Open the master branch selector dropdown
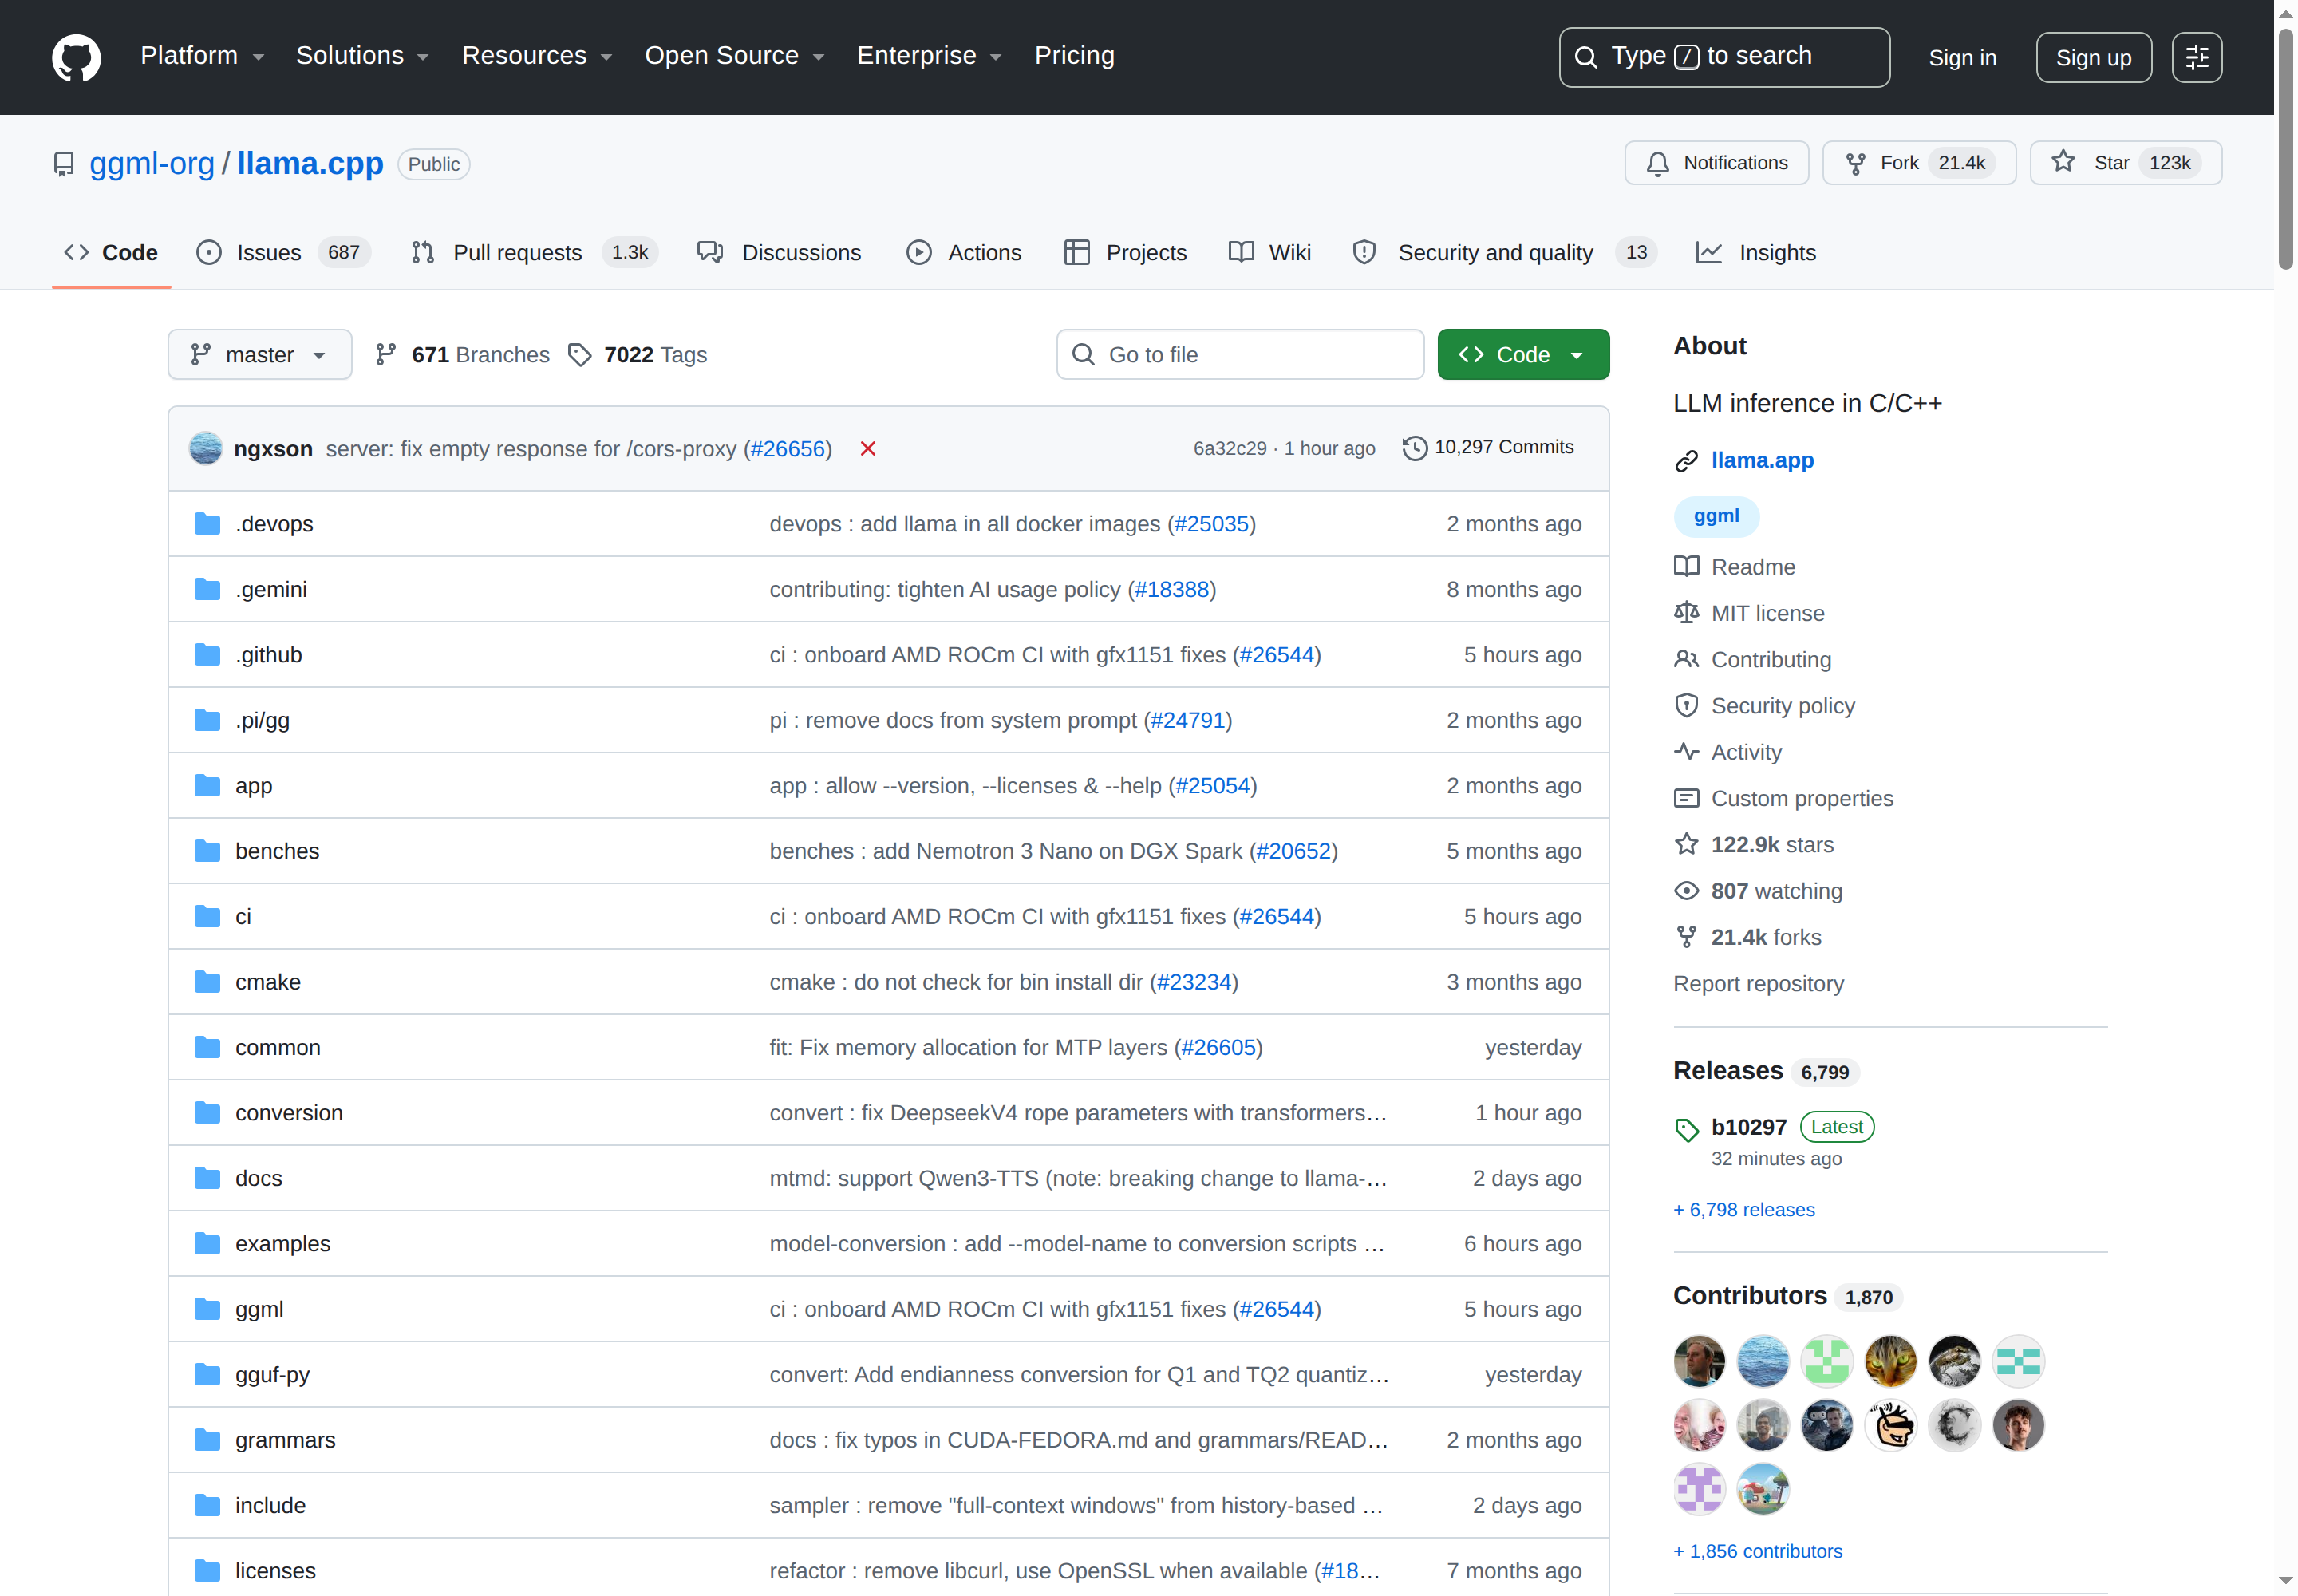This screenshot has height=1596, width=2298. (260, 355)
